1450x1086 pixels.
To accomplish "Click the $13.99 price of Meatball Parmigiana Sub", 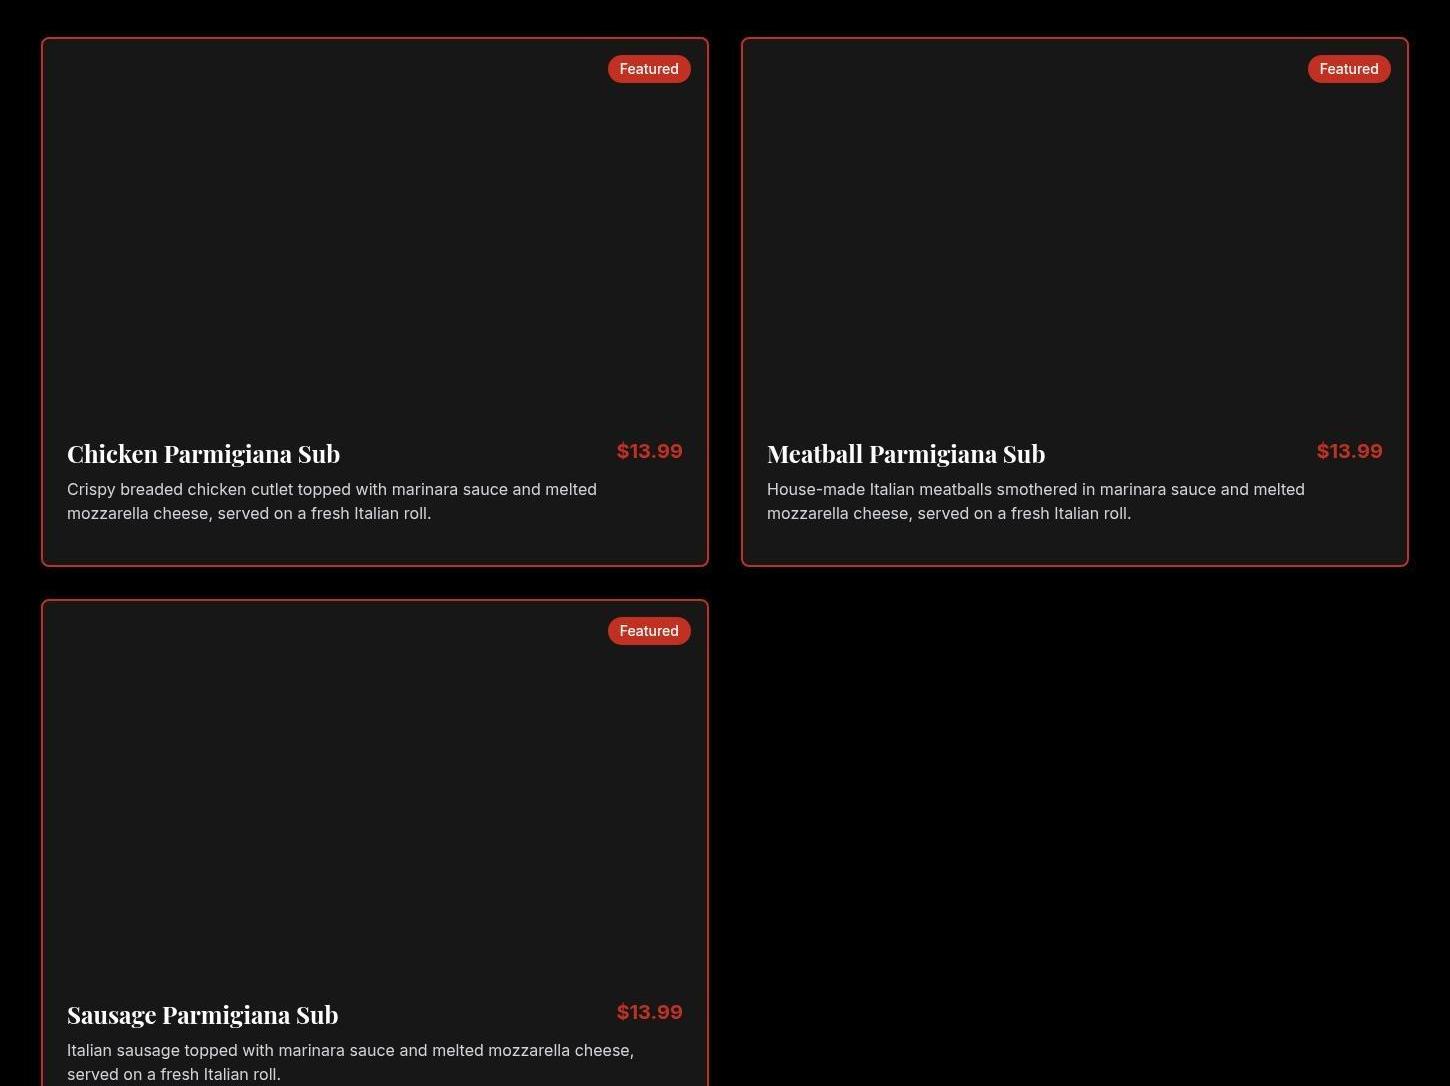I will [1350, 451].
